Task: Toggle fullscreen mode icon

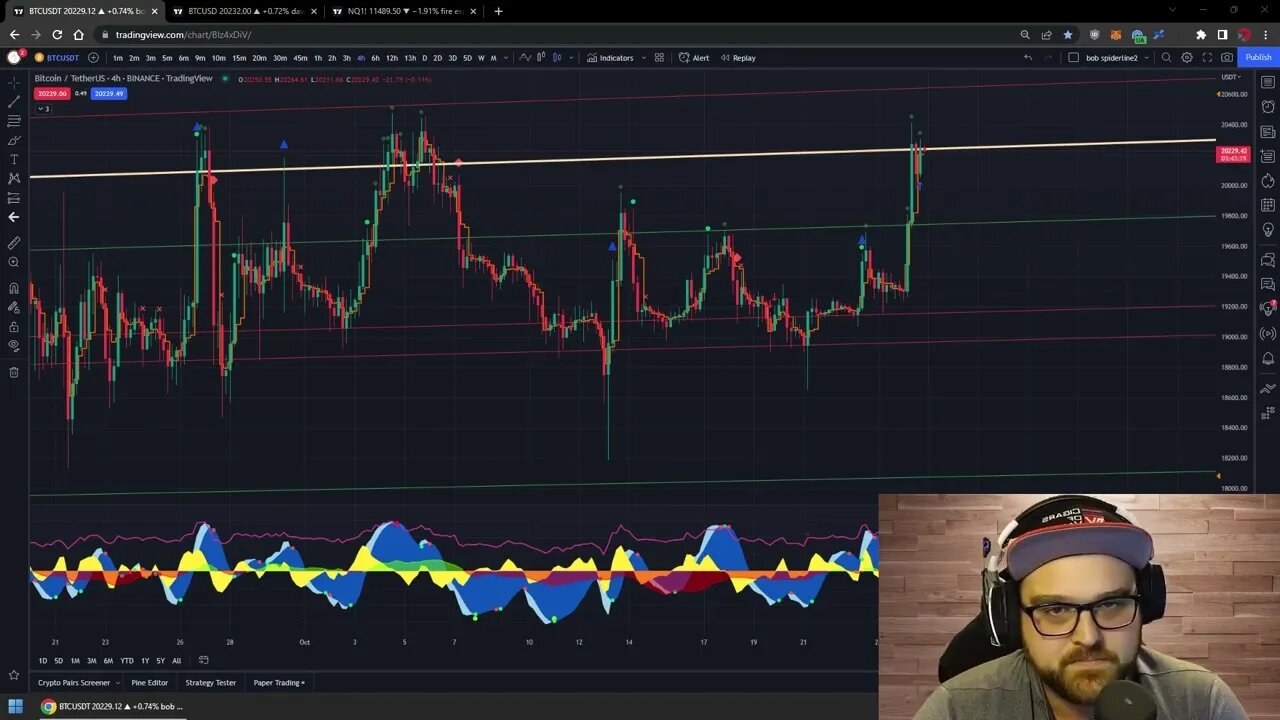Action: (1207, 58)
